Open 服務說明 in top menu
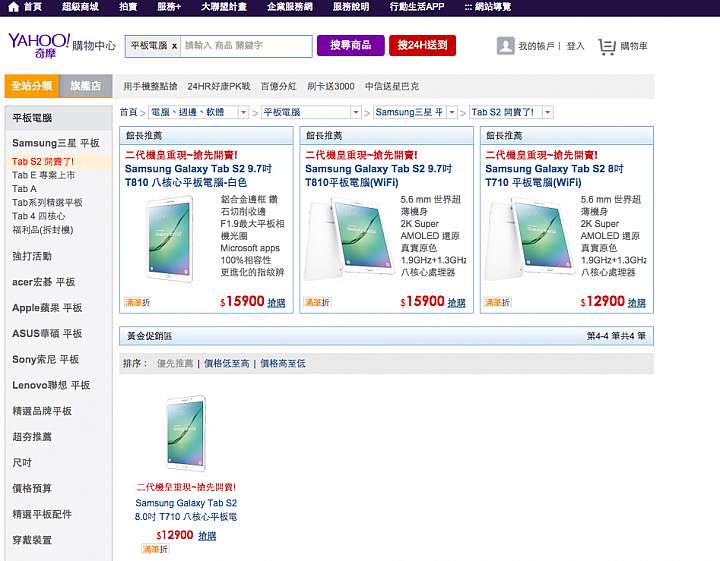 click(x=351, y=7)
